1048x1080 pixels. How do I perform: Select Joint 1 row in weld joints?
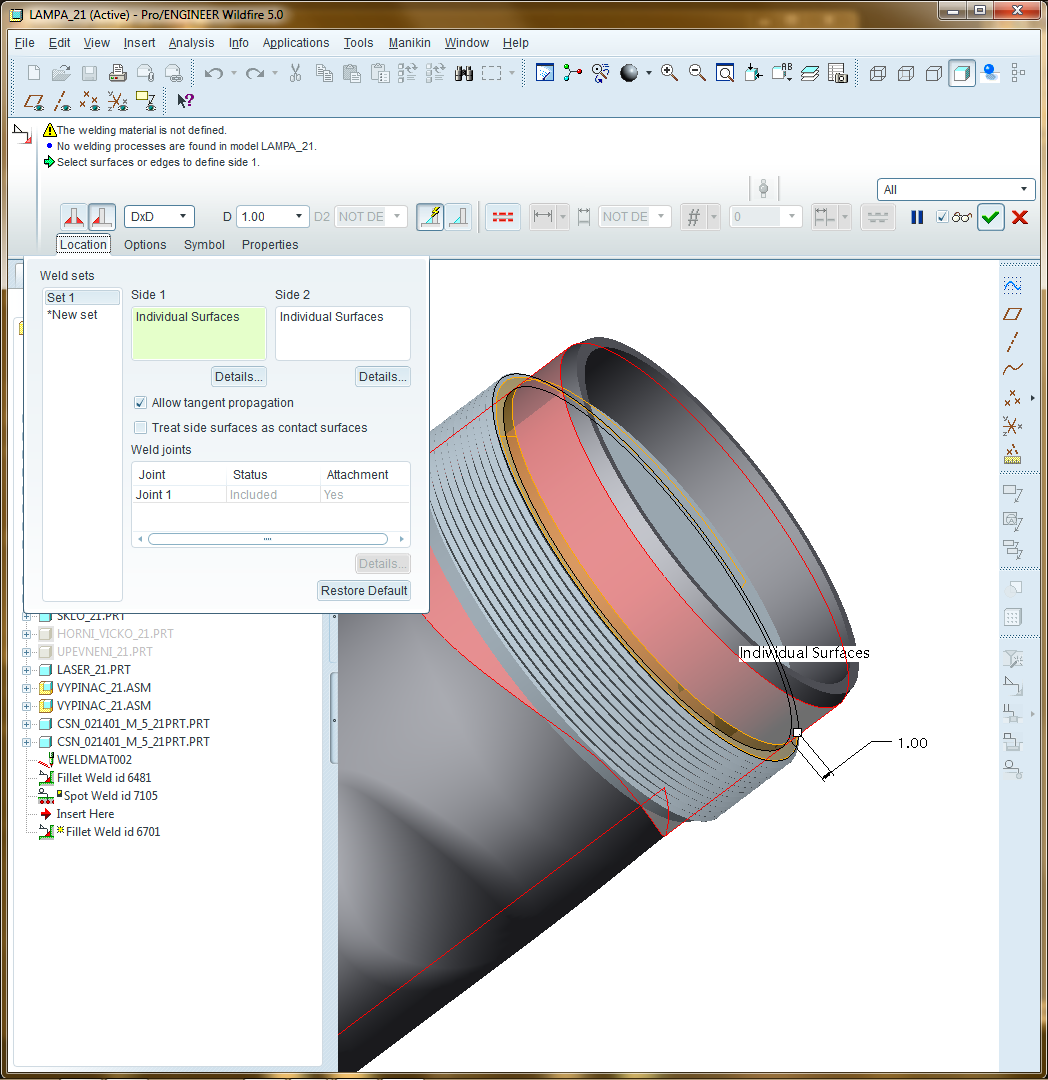coord(271,495)
